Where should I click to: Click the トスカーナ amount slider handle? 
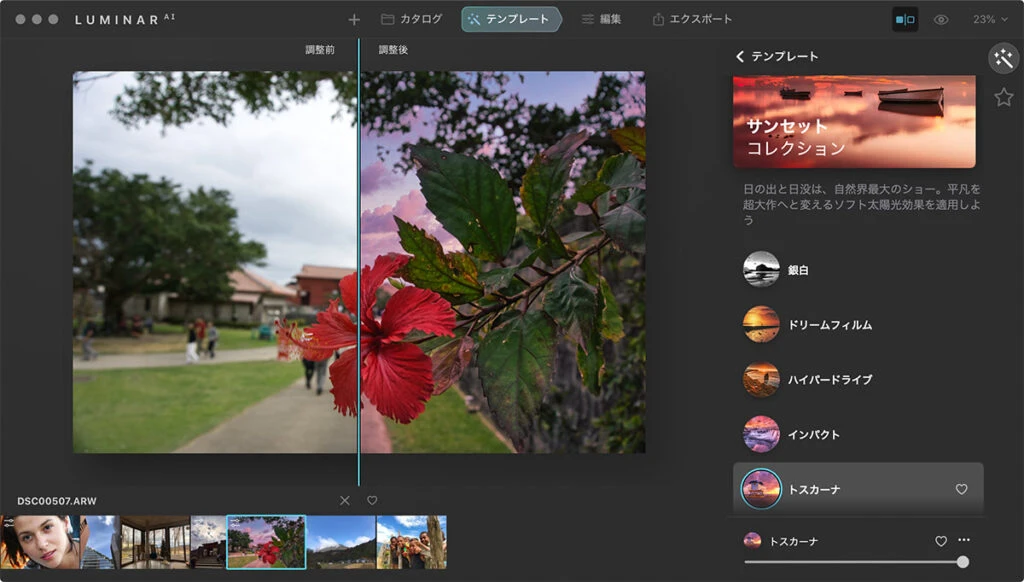coord(963,562)
